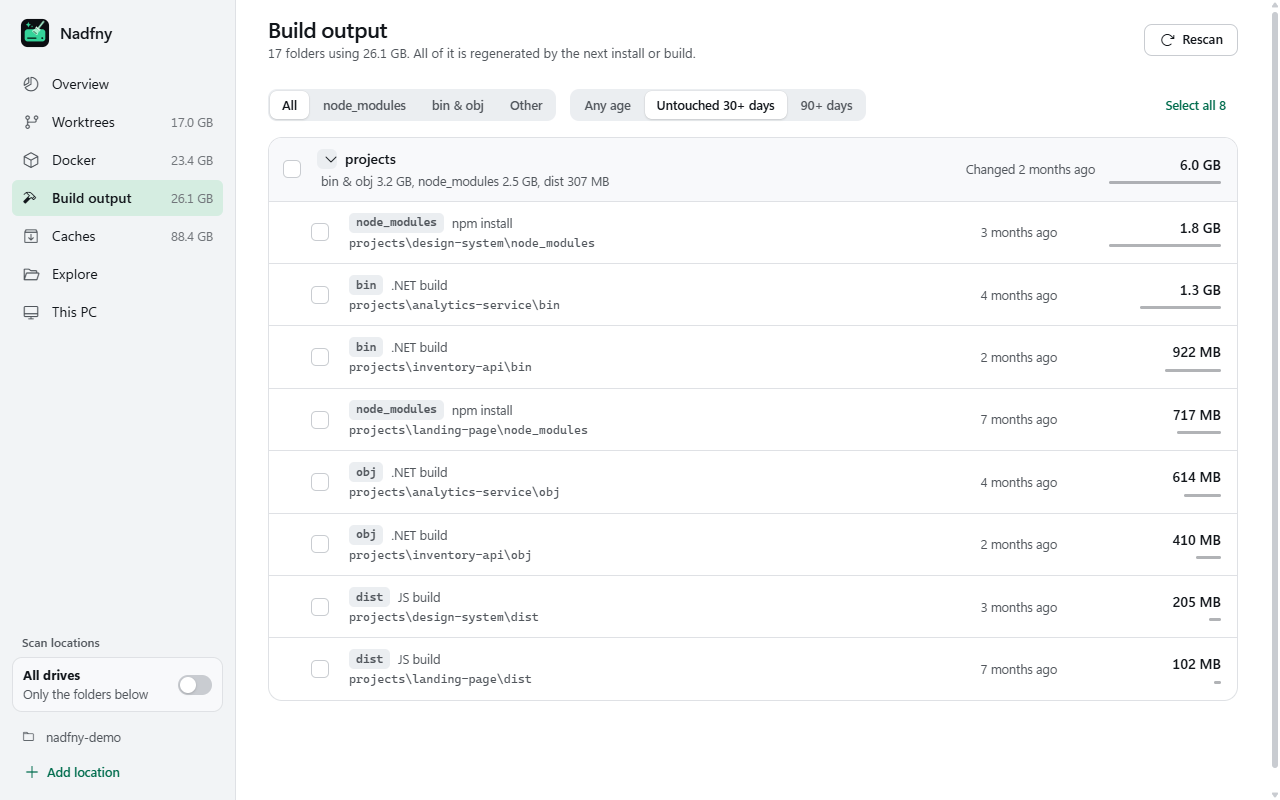Navigate to This PC

point(117,312)
